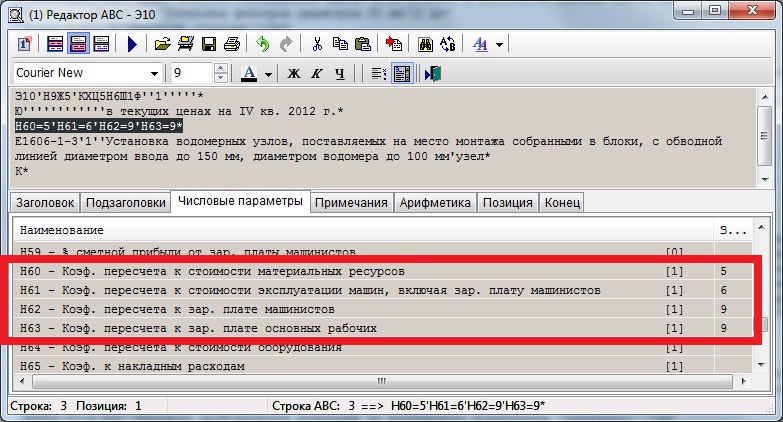Screen dimensions: 783x422
Task: Click the value 6 in row H61
Action: click(724, 291)
